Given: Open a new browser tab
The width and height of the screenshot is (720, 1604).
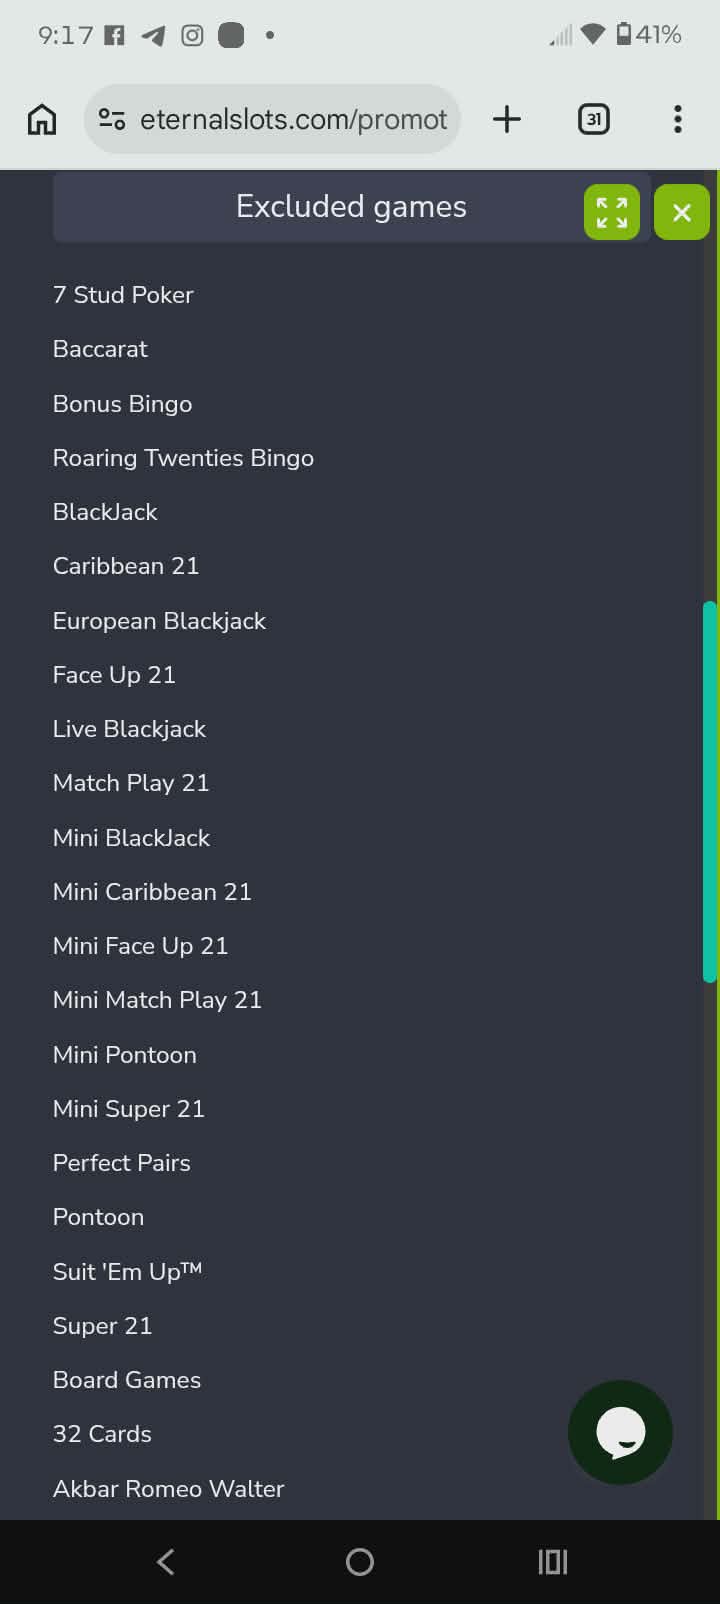Looking at the screenshot, I should point(507,120).
